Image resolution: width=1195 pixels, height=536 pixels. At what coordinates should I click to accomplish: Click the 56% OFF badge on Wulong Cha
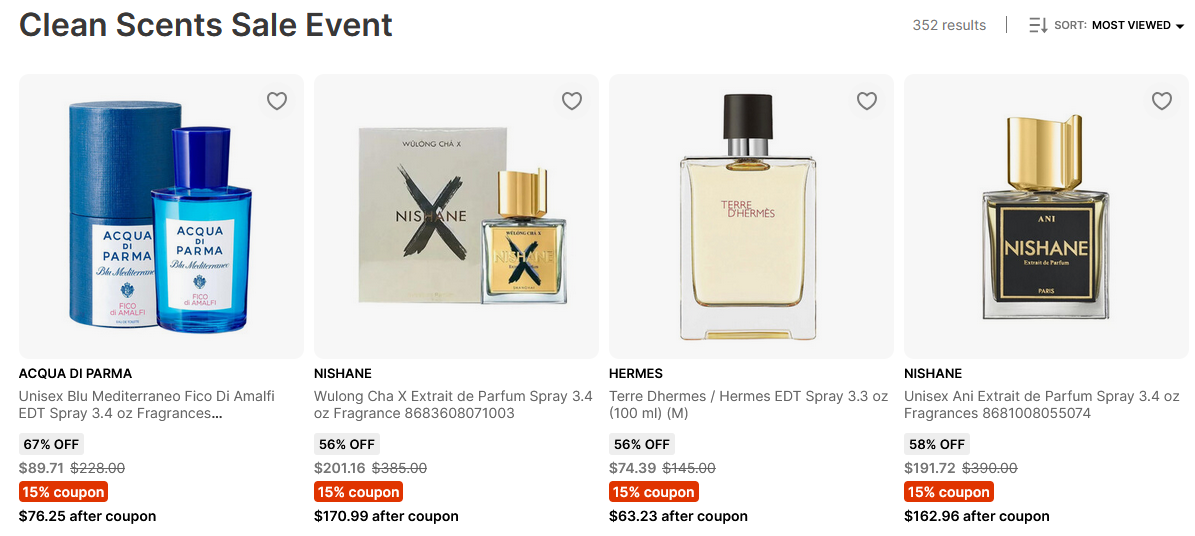[x=347, y=444]
